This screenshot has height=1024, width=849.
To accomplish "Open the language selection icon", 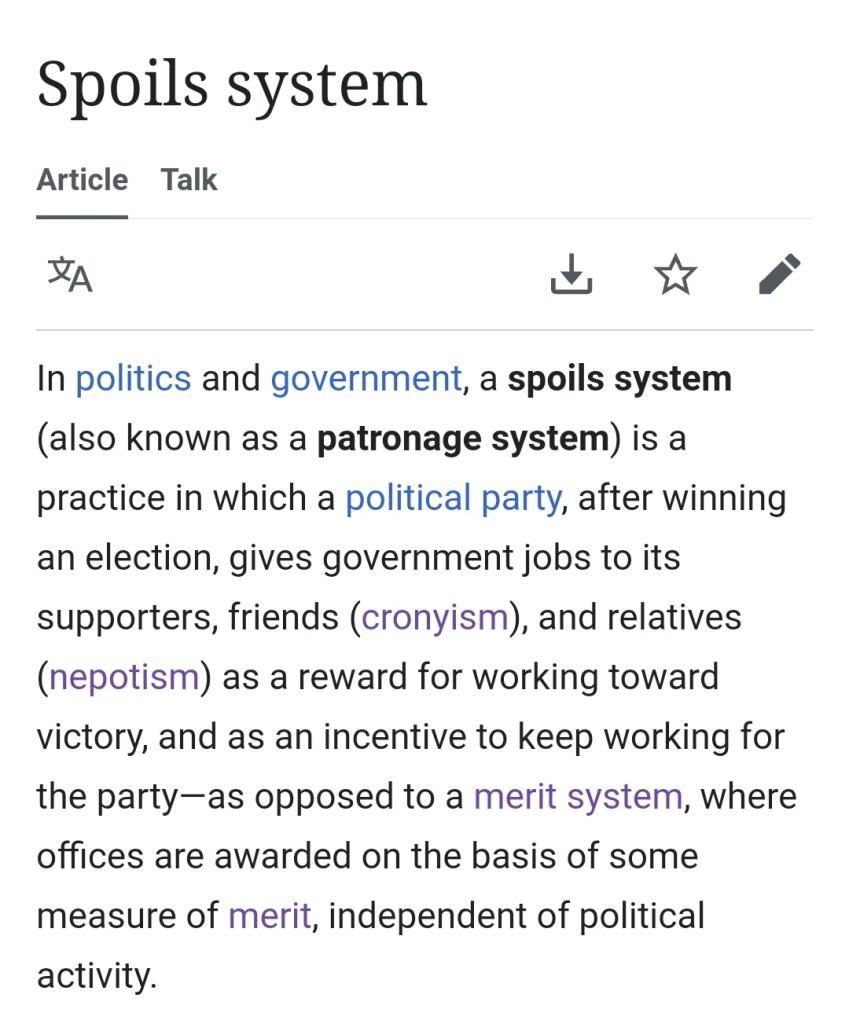I will click(x=70, y=274).
